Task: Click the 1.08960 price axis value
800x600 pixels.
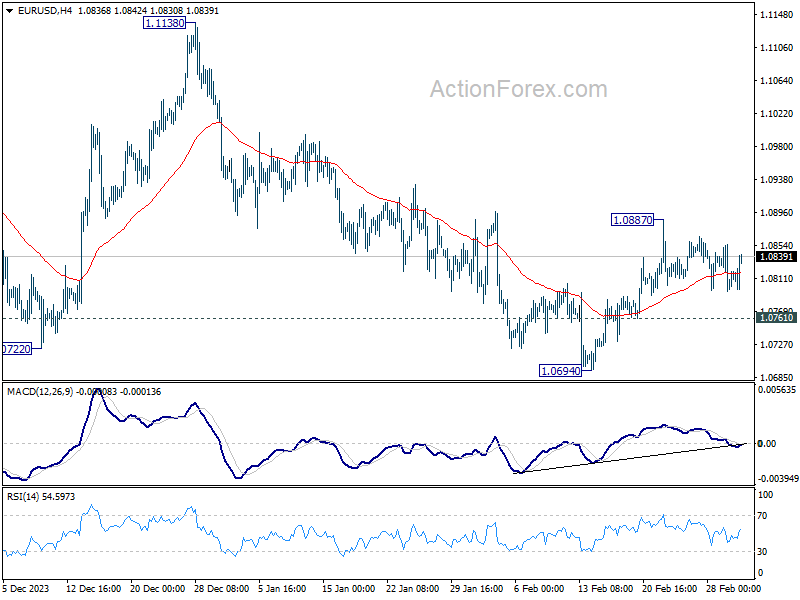Action: 777,212
